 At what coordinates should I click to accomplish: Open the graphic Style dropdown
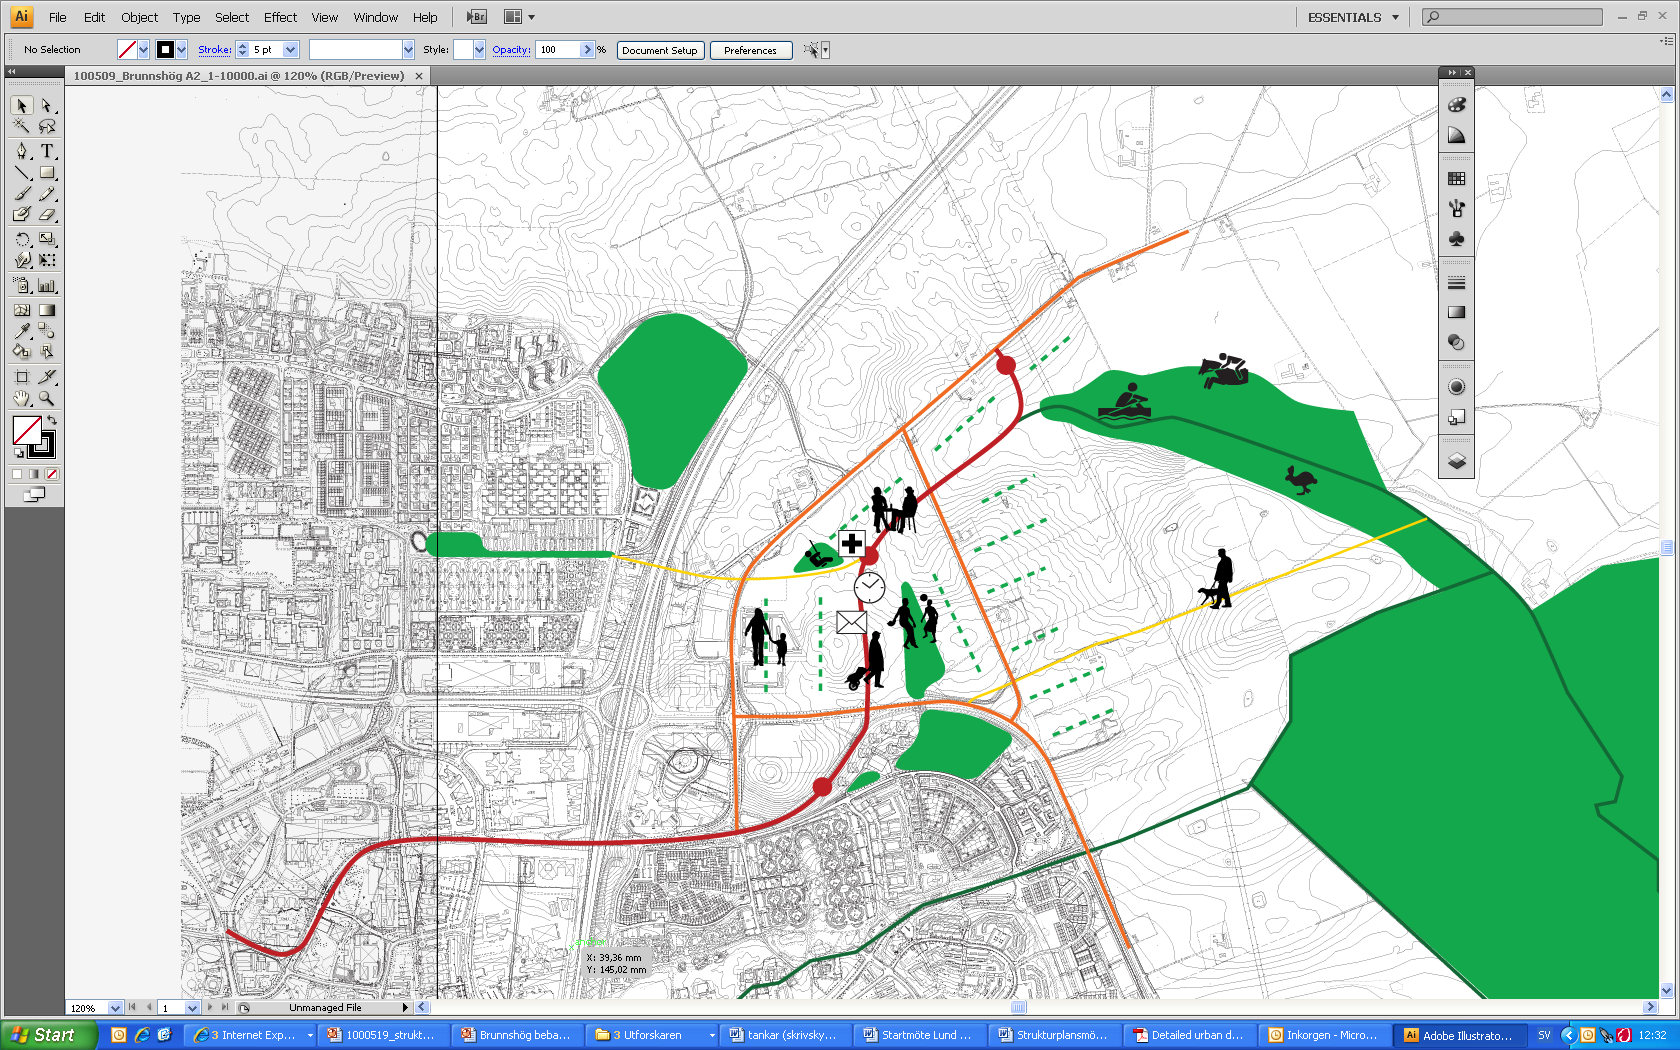[x=479, y=49]
